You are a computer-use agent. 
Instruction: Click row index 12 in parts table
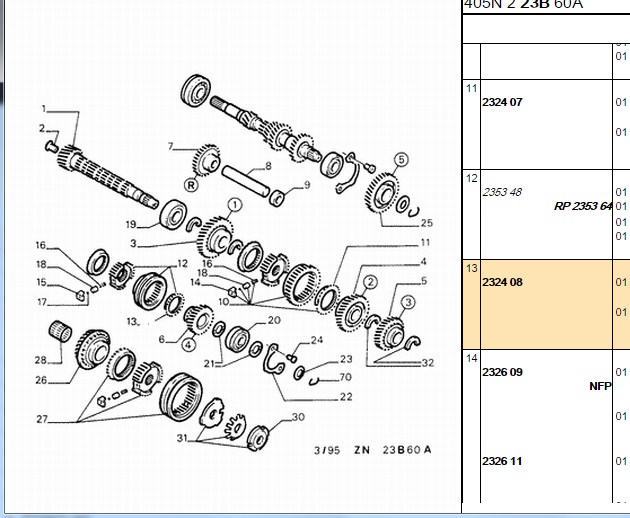[x=471, y=178]
